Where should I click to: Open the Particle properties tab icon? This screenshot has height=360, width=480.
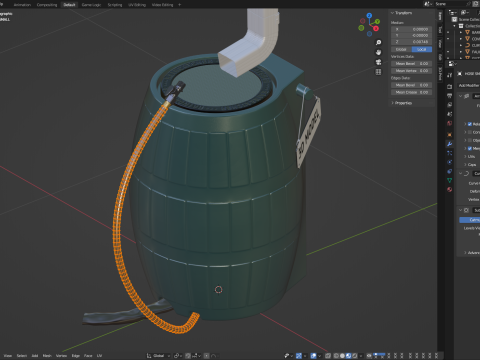coord(450,153)
